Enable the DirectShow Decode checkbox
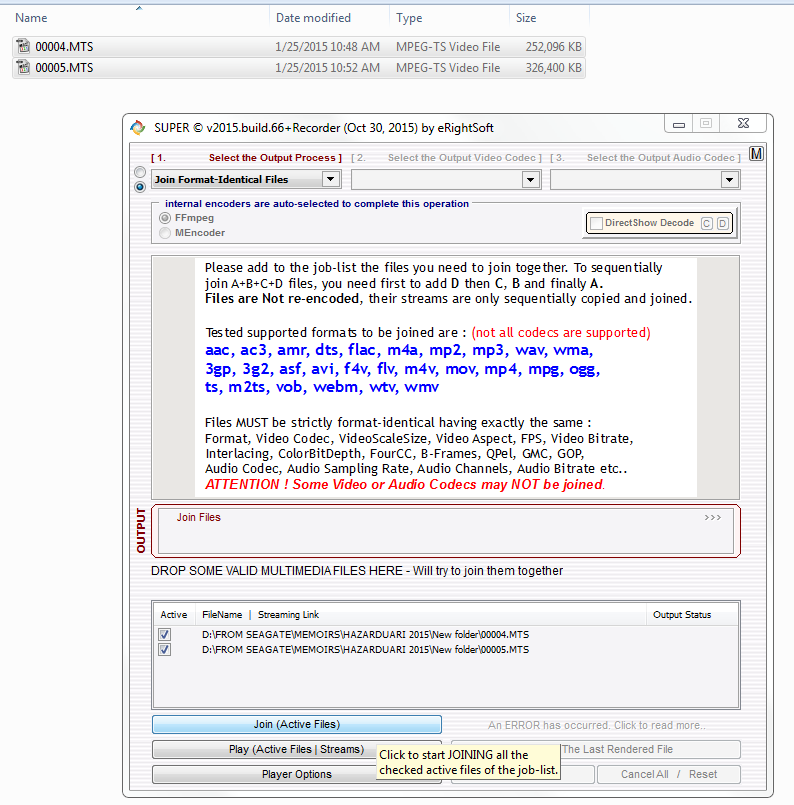Screen dimensions: 794x805 point(596,223)
